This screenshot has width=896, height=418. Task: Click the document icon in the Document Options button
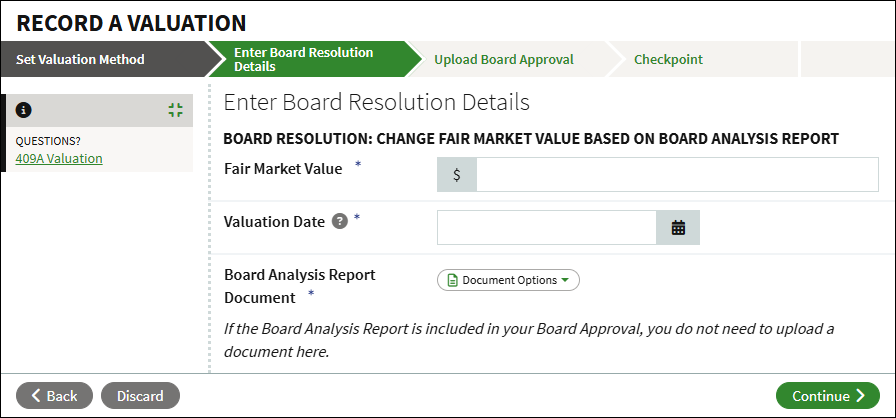coord(453,280)
